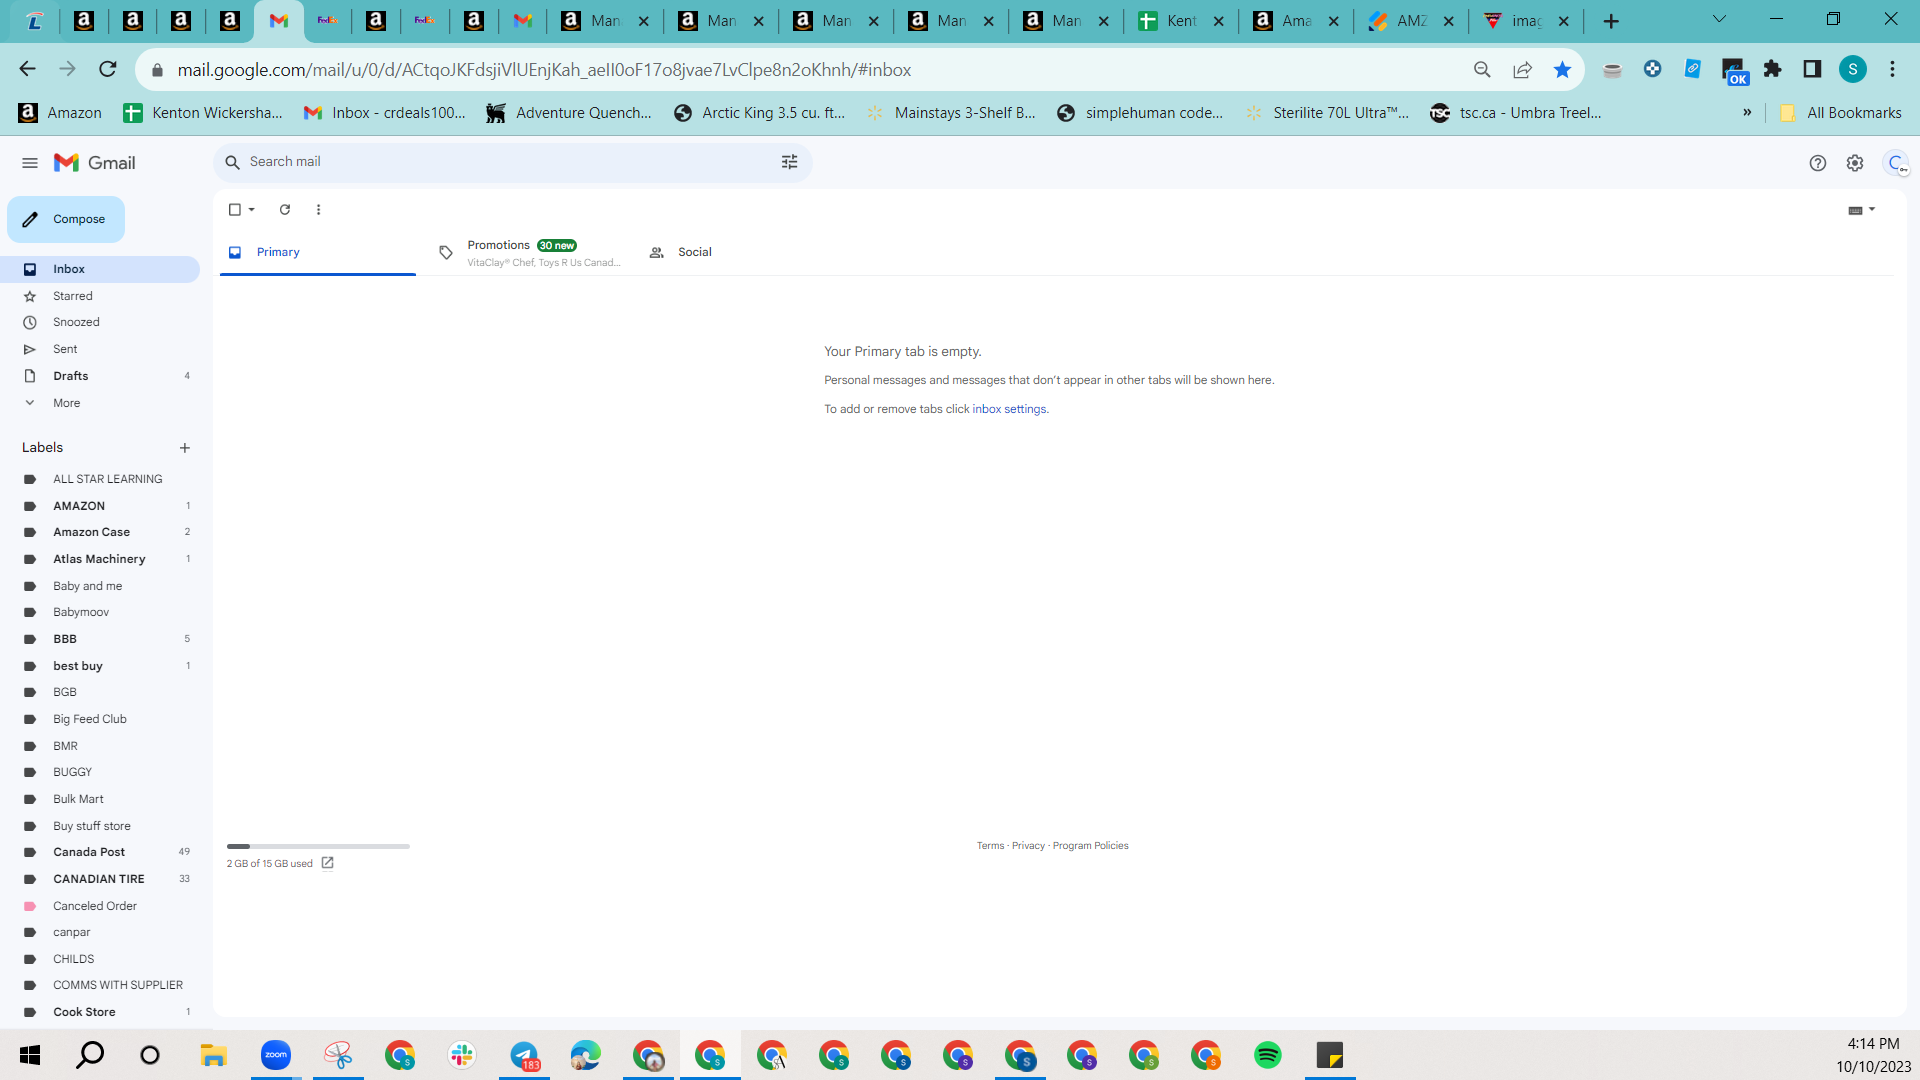Open Chrome extensions puzzle icon

click(x=1773, y=69)
